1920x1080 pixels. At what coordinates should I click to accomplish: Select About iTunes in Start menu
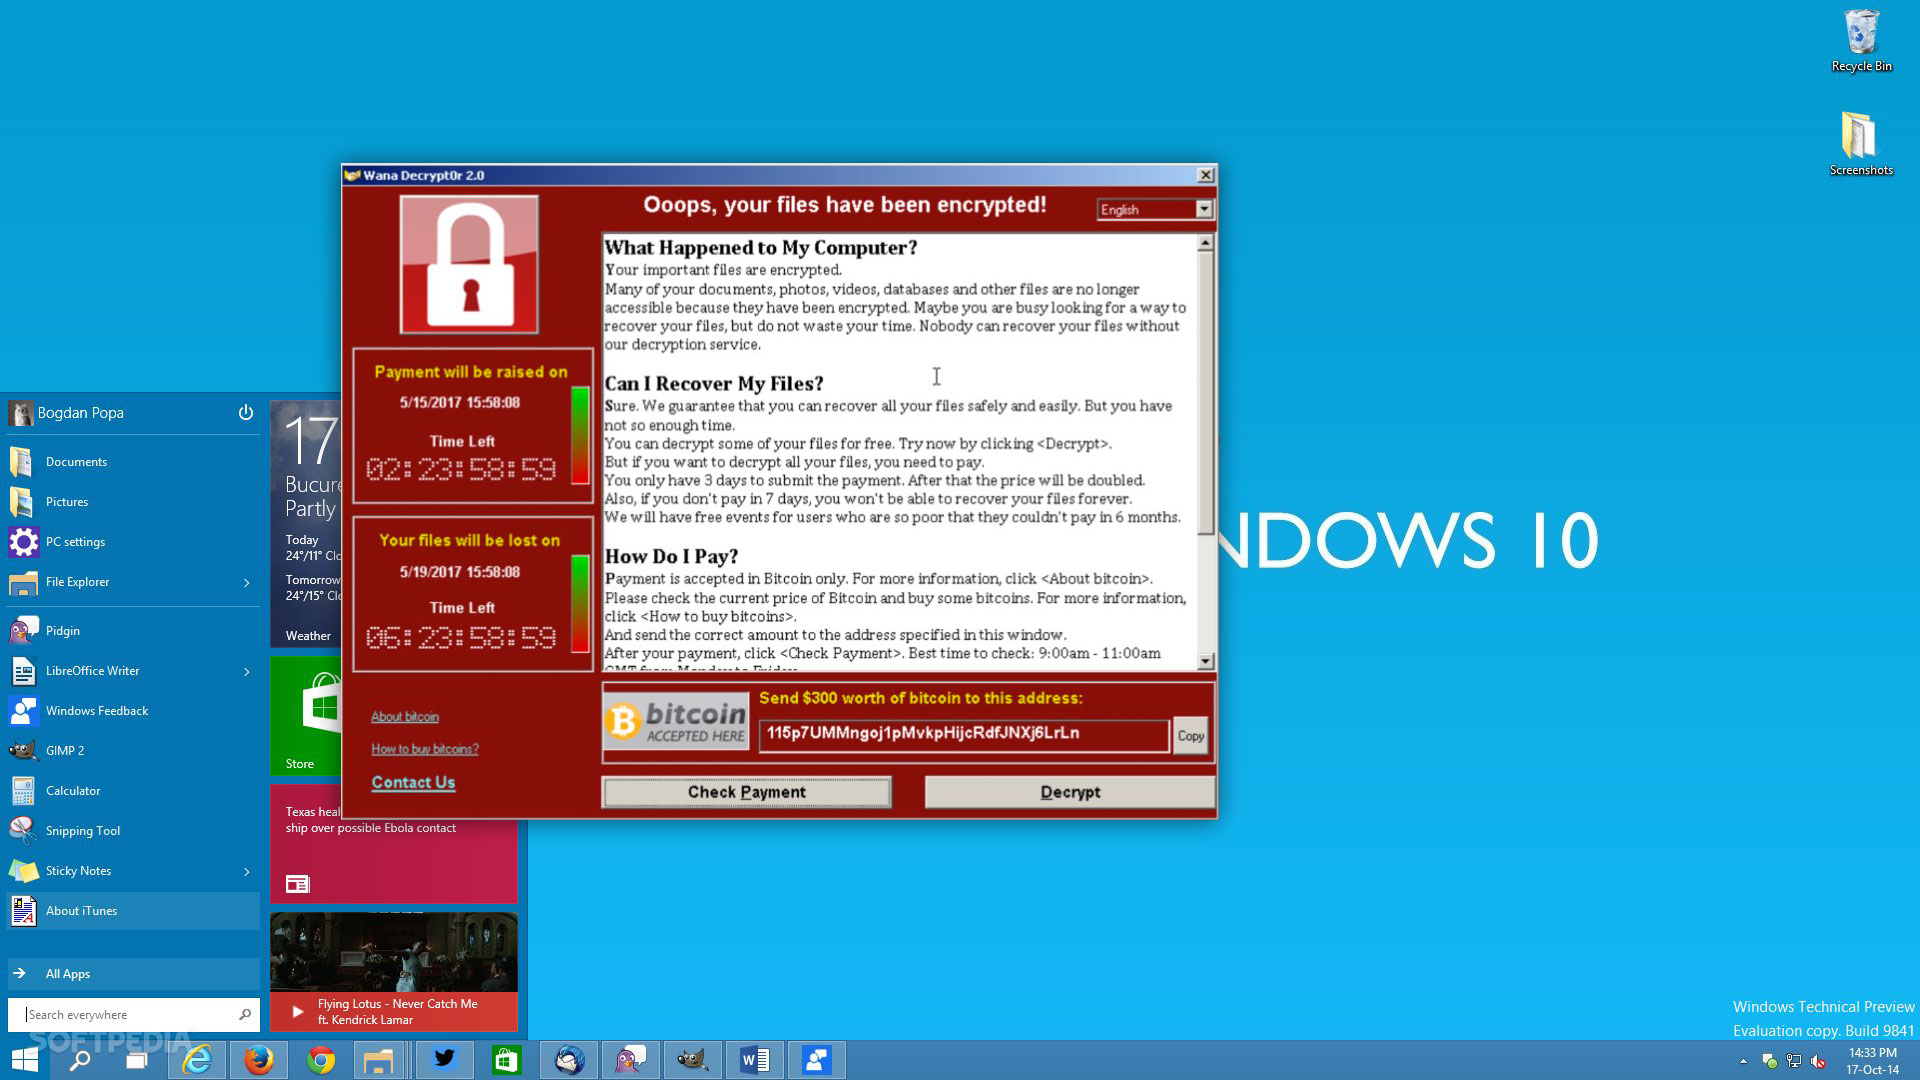(133, 910)
